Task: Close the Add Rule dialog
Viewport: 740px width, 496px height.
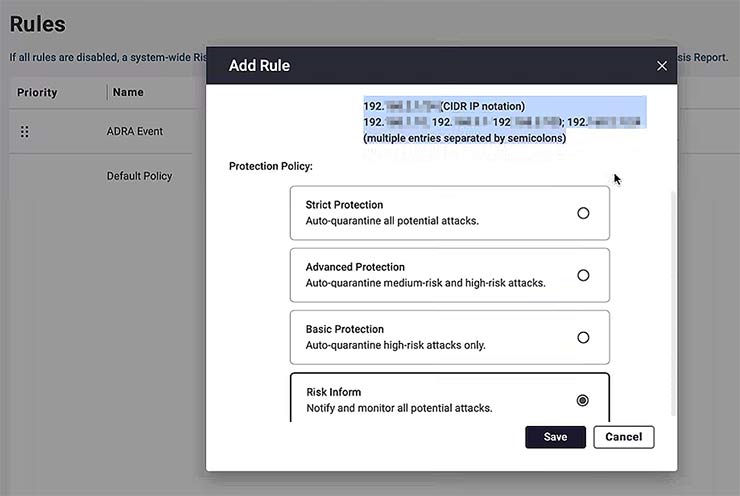Action: pos(661,66)
